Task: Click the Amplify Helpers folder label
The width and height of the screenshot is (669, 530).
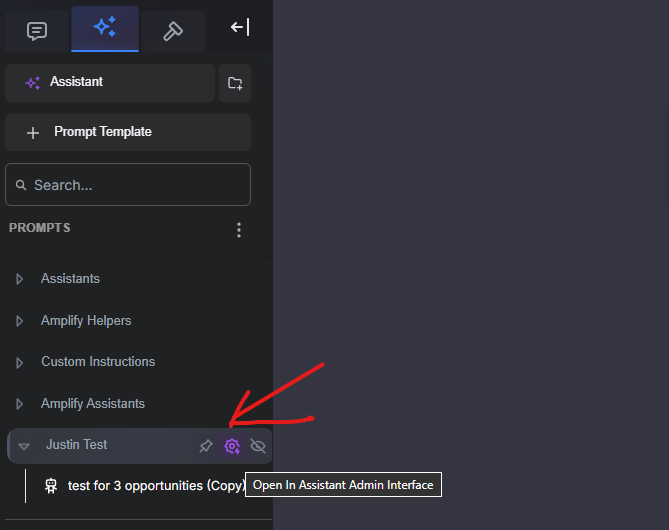Action: tap(86, 320)
